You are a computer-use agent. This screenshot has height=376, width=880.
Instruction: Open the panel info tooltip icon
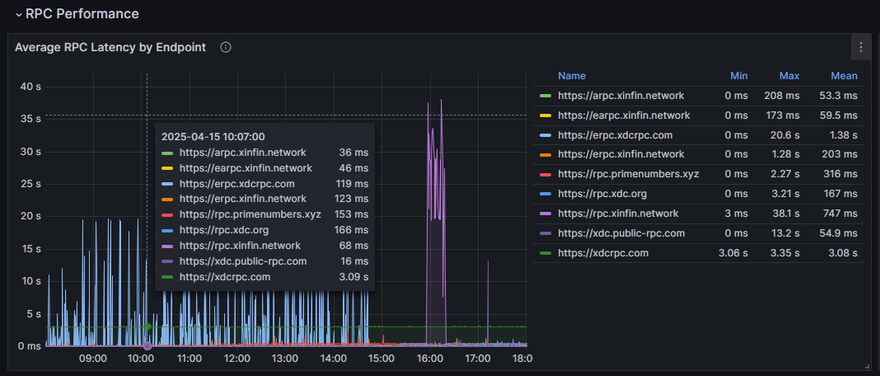226,48
